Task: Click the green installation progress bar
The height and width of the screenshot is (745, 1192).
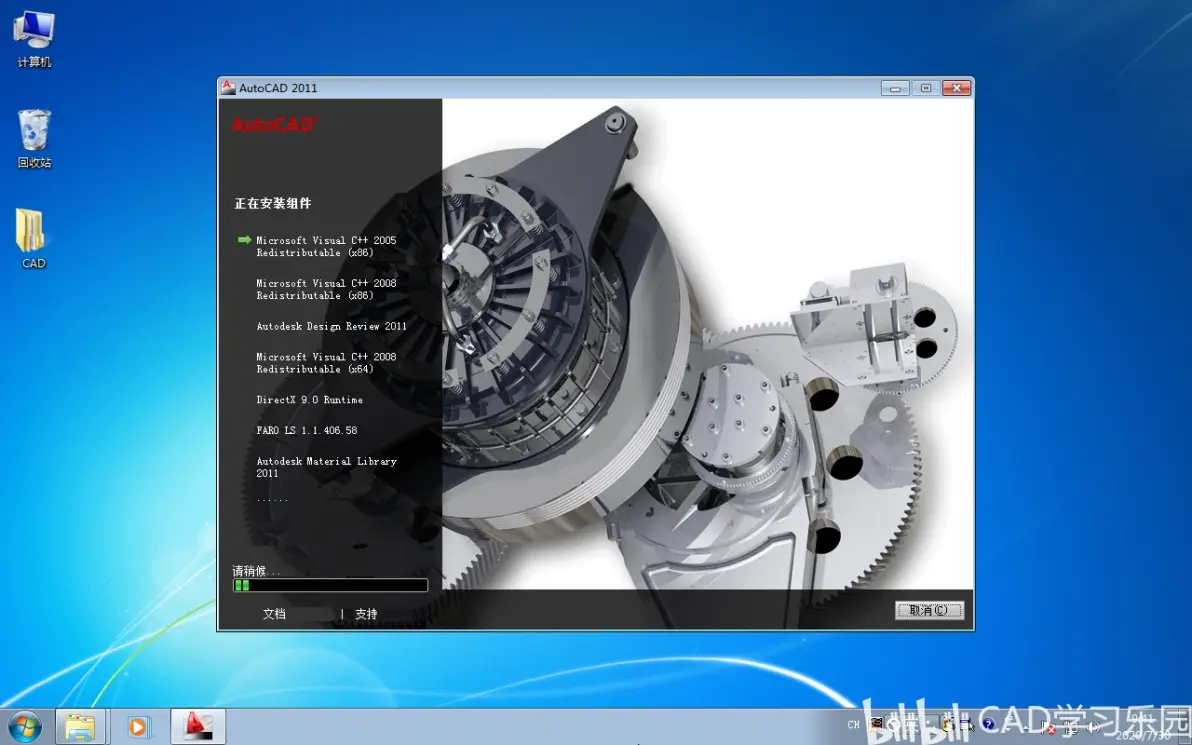Action: [x=331, y=585]
